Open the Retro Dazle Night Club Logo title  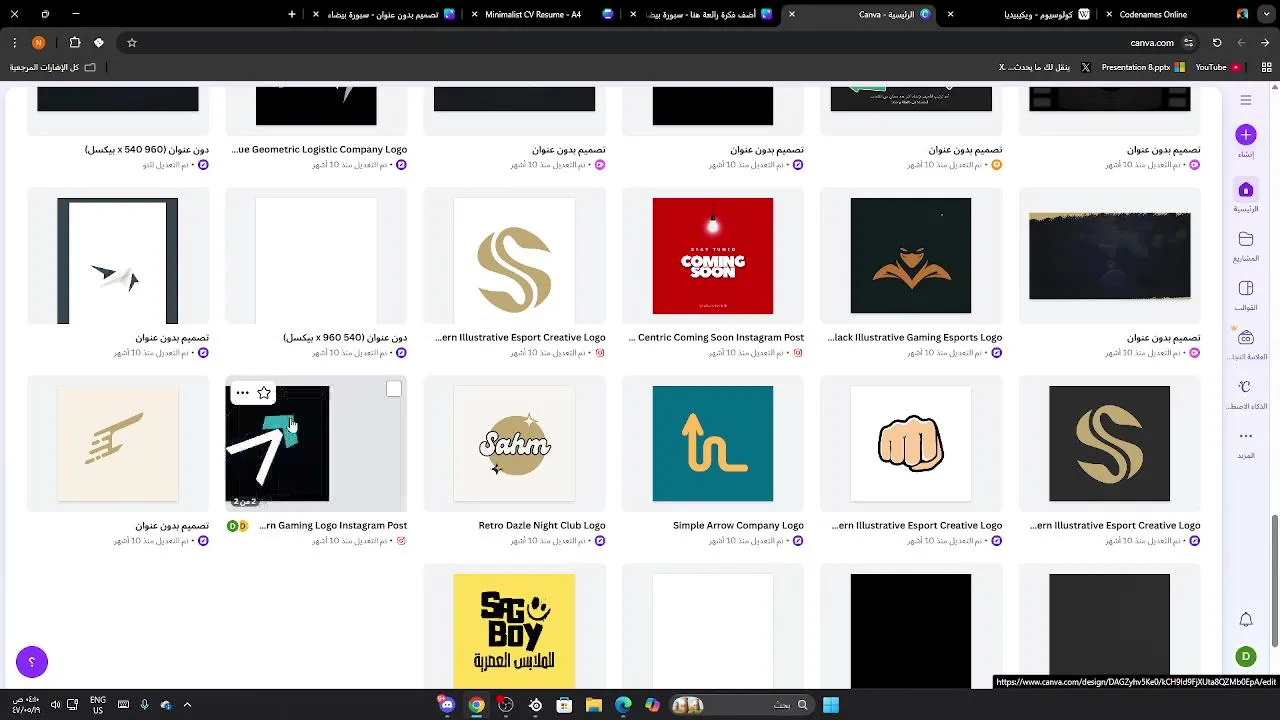coord(542,525)
